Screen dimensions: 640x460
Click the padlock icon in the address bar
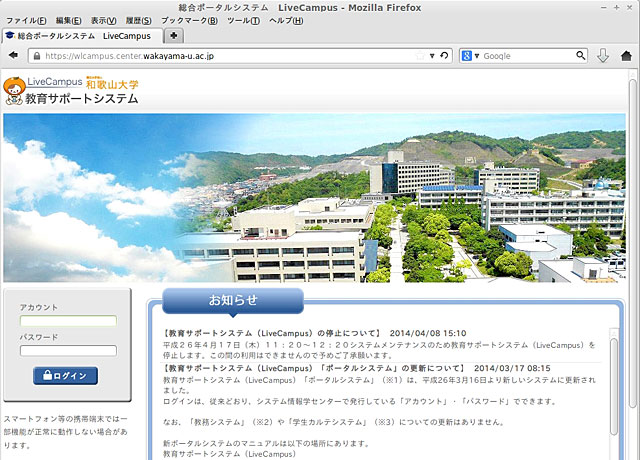click(x=37, y=56)
